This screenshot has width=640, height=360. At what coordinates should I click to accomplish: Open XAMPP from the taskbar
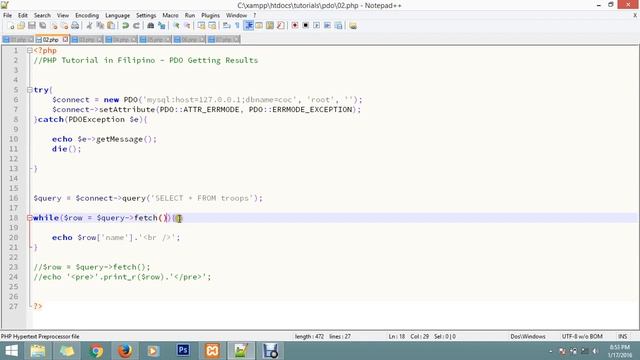coord(212,351)
